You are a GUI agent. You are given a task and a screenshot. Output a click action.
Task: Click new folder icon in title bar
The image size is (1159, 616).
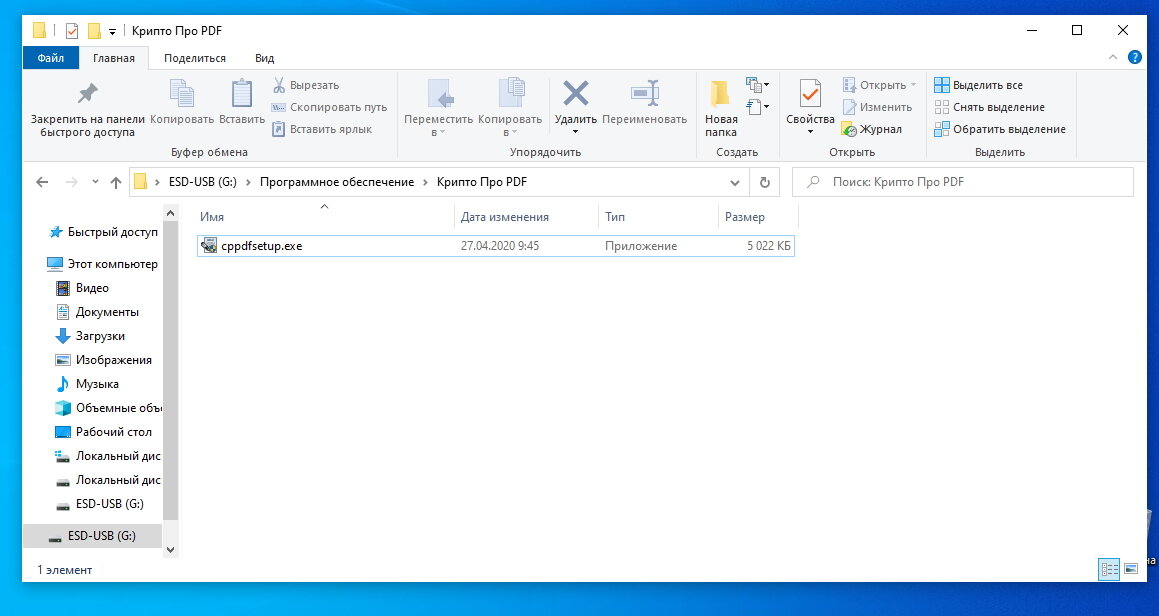point(94,31)
